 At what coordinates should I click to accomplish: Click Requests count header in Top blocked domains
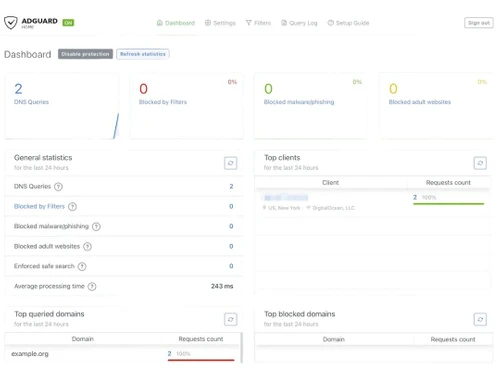[x=453, y=339]
